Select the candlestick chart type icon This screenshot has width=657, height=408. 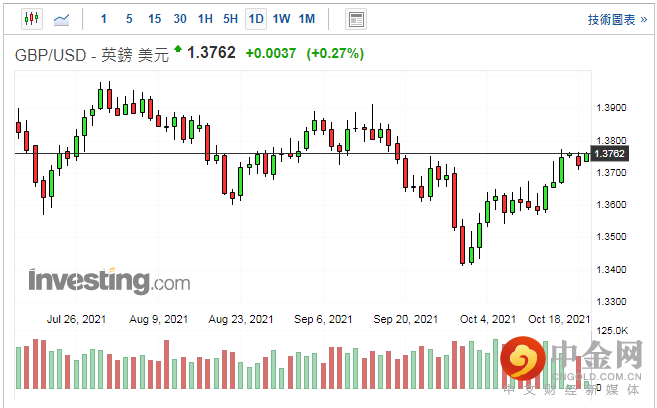pyautogui.click(x=31, y=19)
